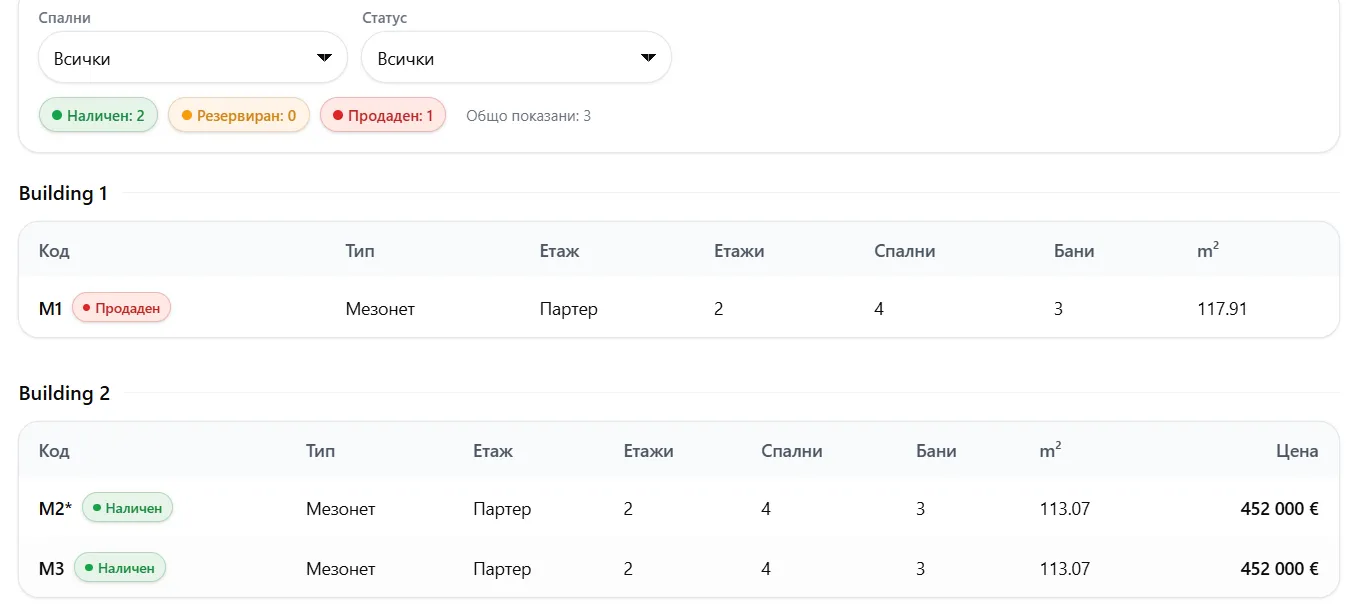Toggle the Резервиран: 0 status filter chip
Screen dimensions: 1355x611
point(239,115)
